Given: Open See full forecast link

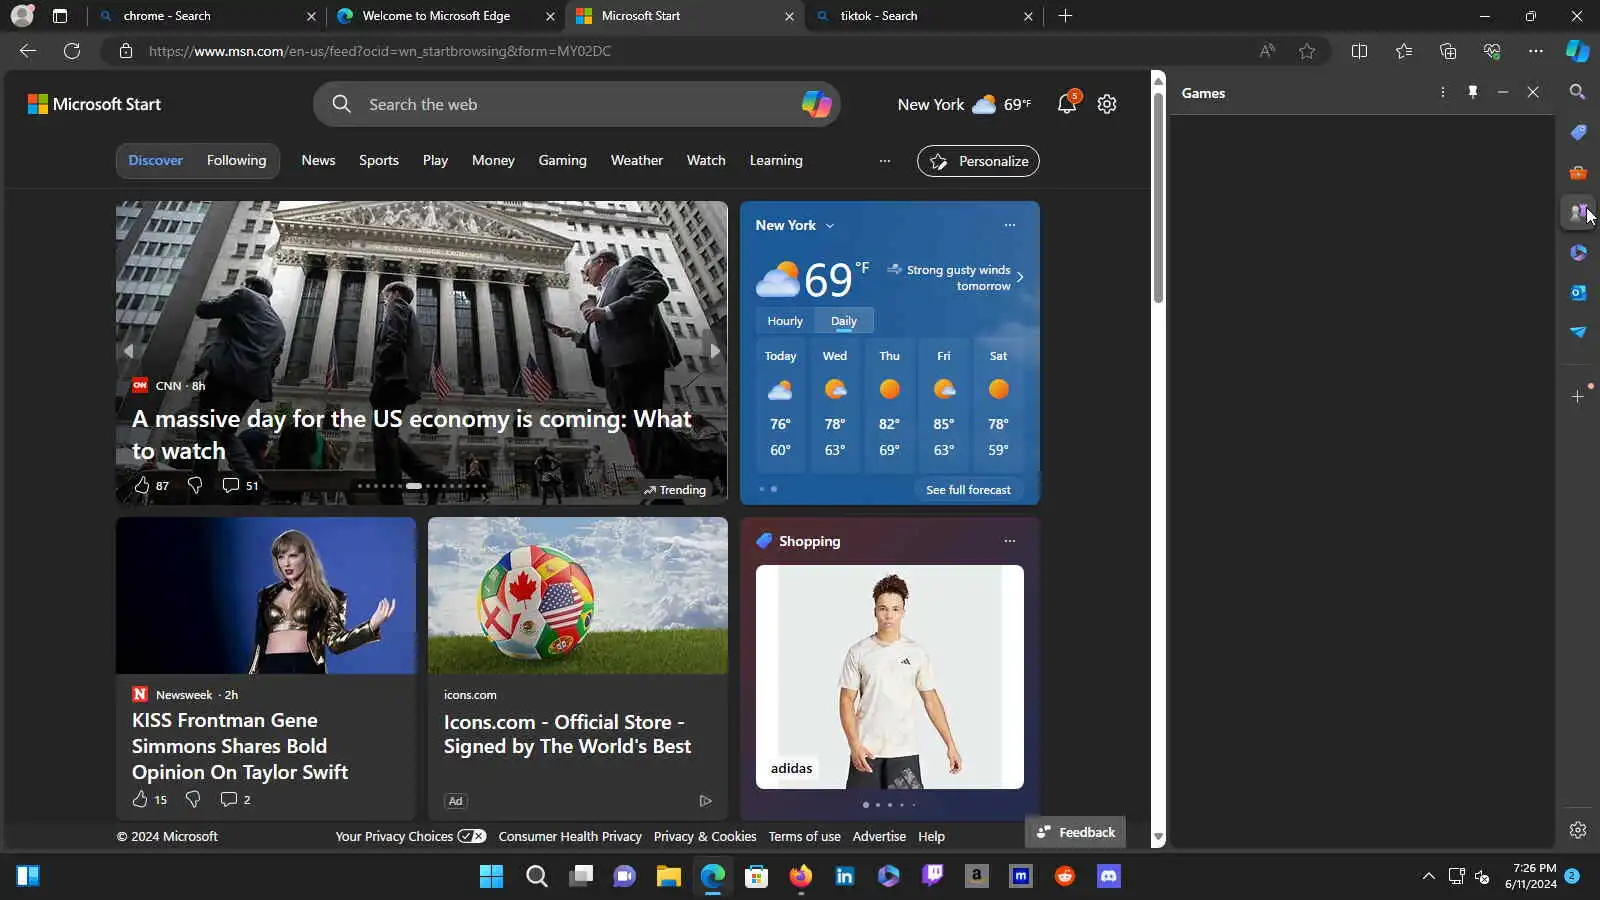Looking at the screenshot, I should pos(968,490).
